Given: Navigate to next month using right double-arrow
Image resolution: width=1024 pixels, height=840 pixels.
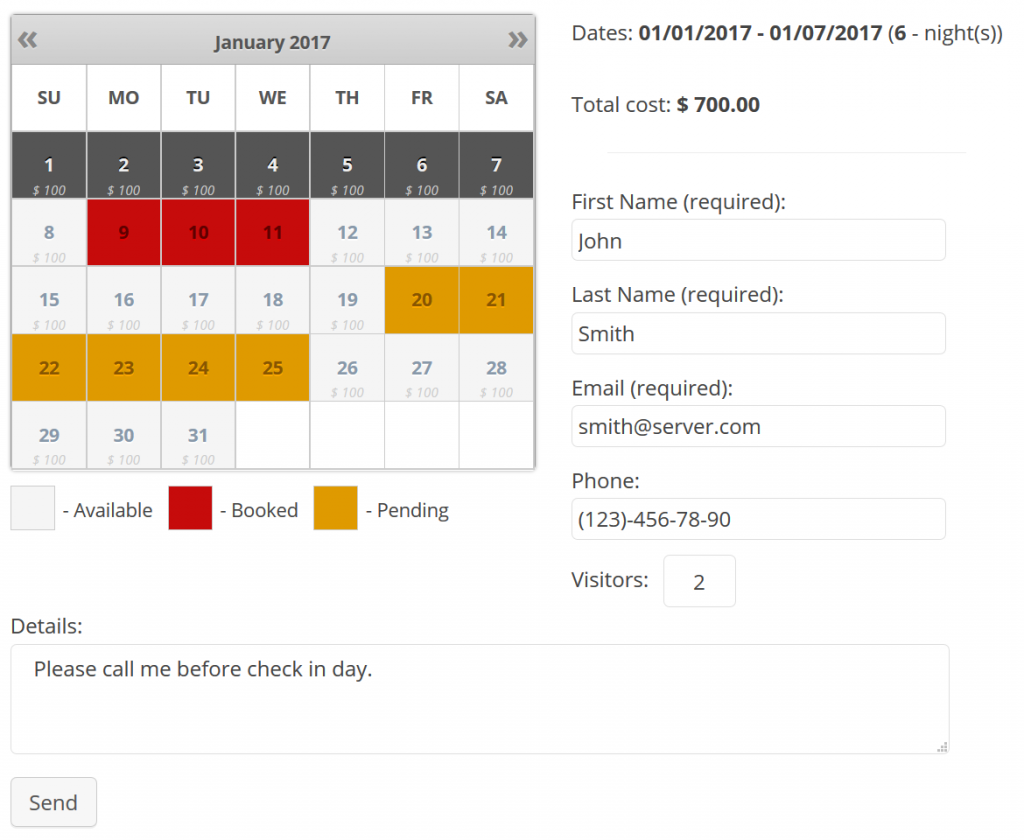Looking at the screenshot, I should pyautogui.click(x=518, y=40).
